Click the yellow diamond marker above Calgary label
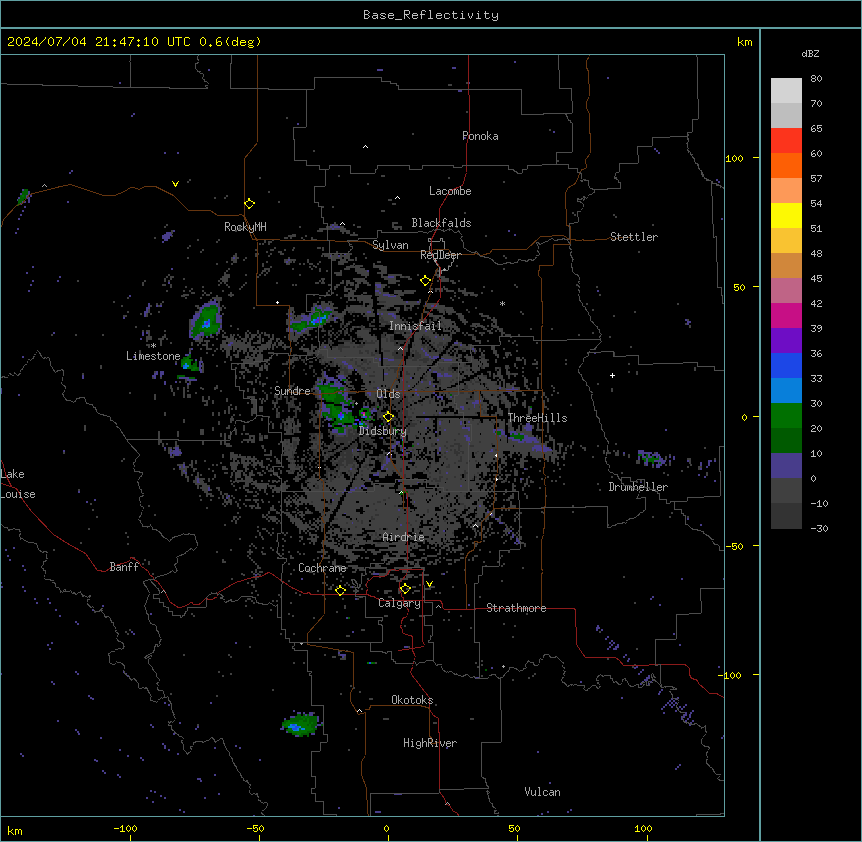The width and height of the screenshot is (862, 842). [405, 589]
